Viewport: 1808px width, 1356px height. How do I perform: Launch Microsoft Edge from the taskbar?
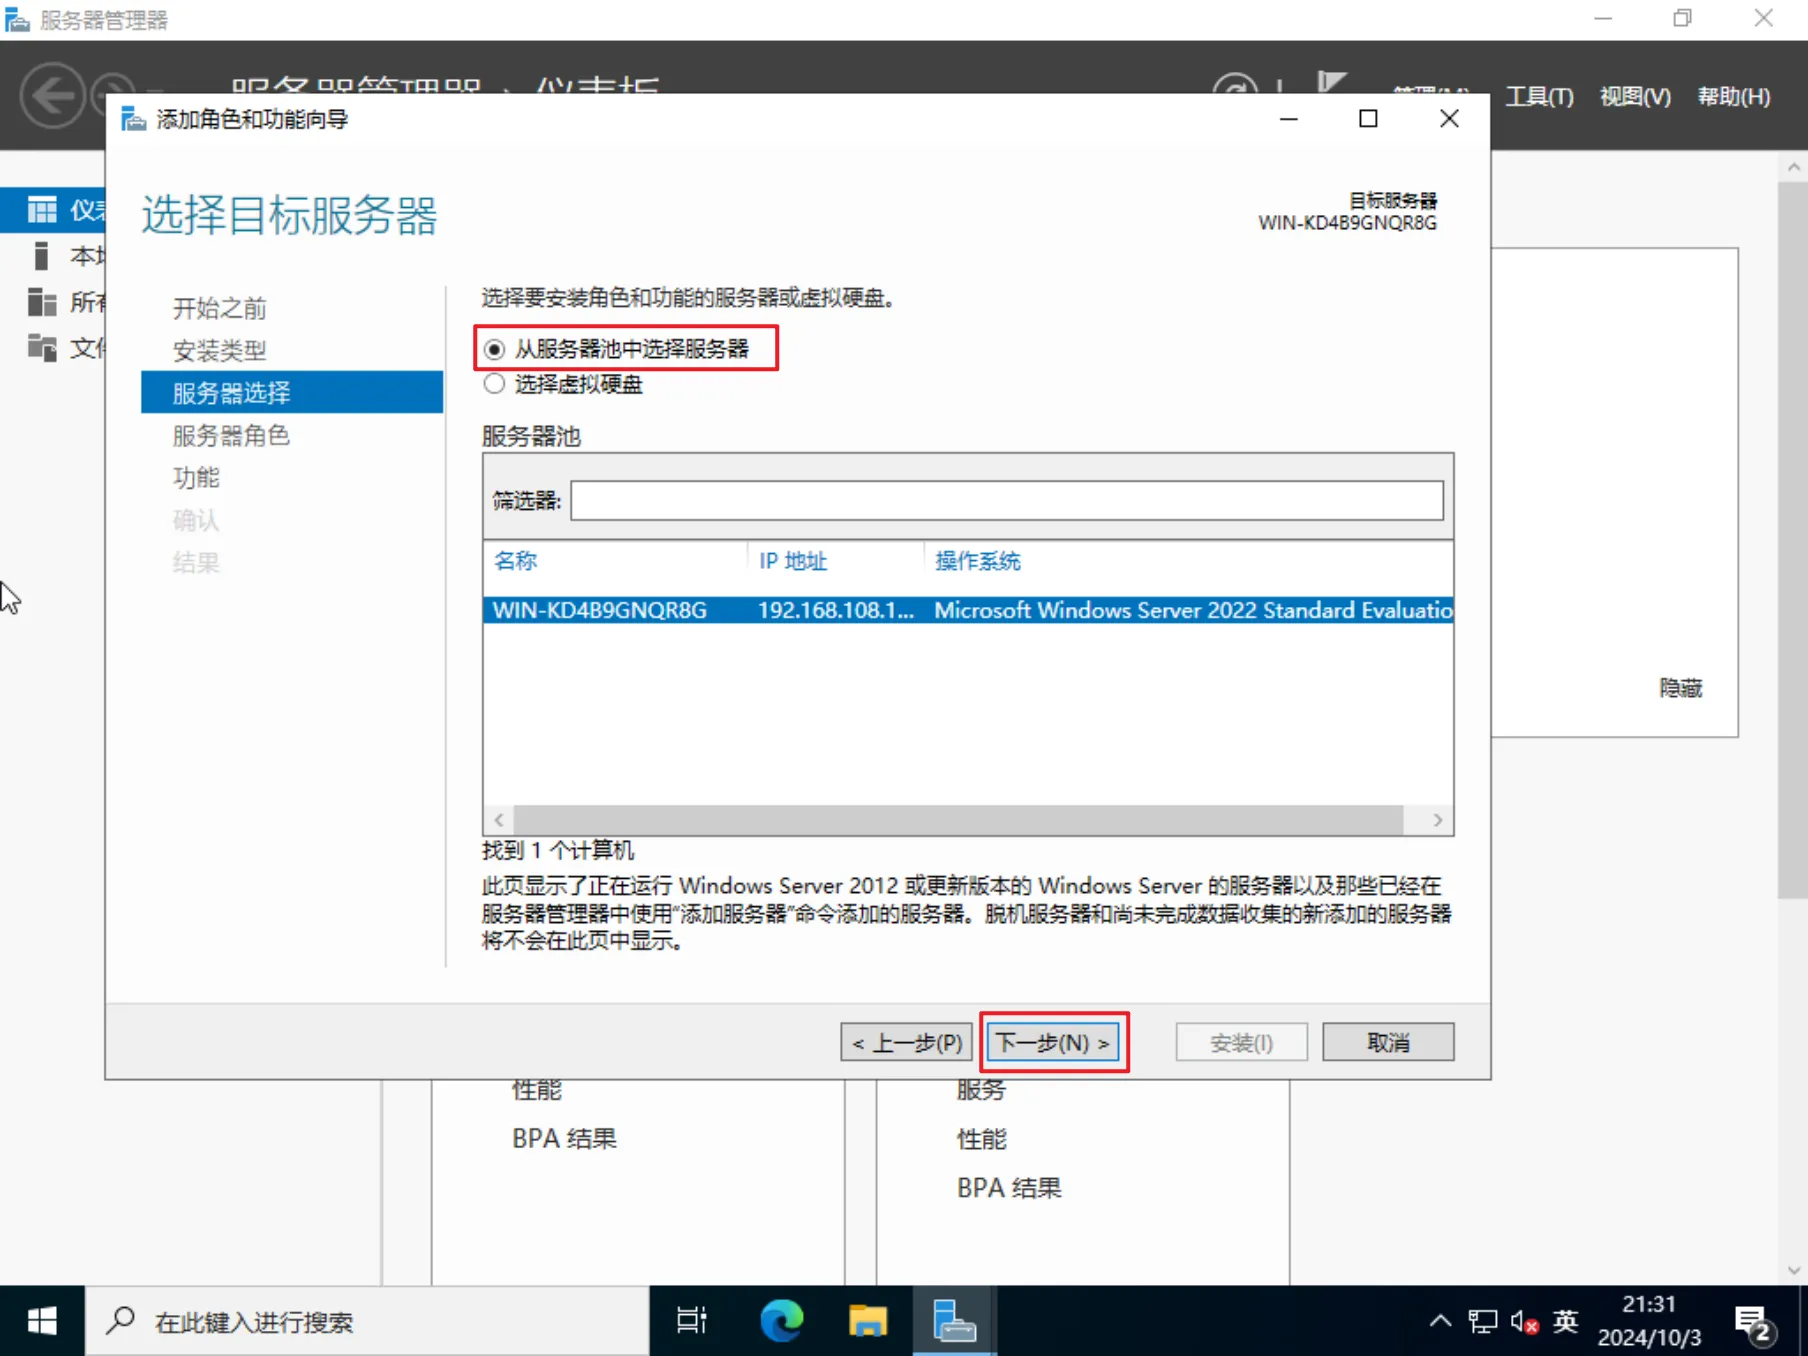781,1321
